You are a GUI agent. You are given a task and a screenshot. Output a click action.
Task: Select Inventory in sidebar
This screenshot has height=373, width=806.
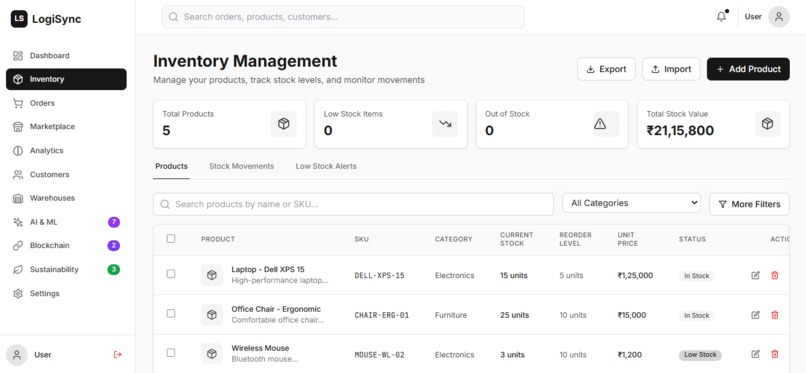[66, 79]
